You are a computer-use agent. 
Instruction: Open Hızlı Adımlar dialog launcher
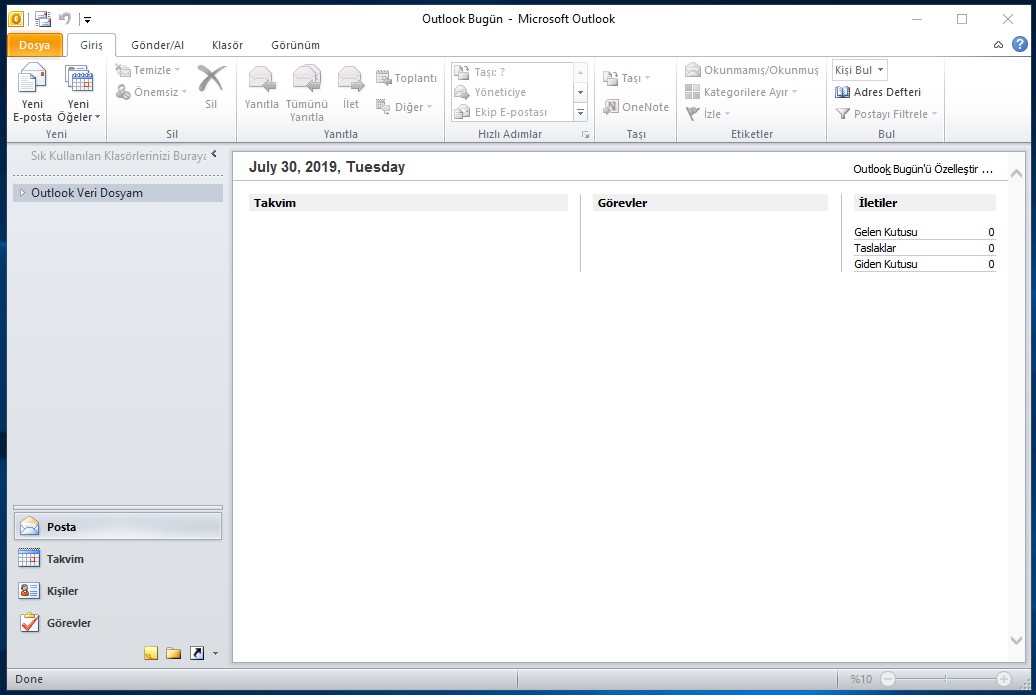pos(585,134)
